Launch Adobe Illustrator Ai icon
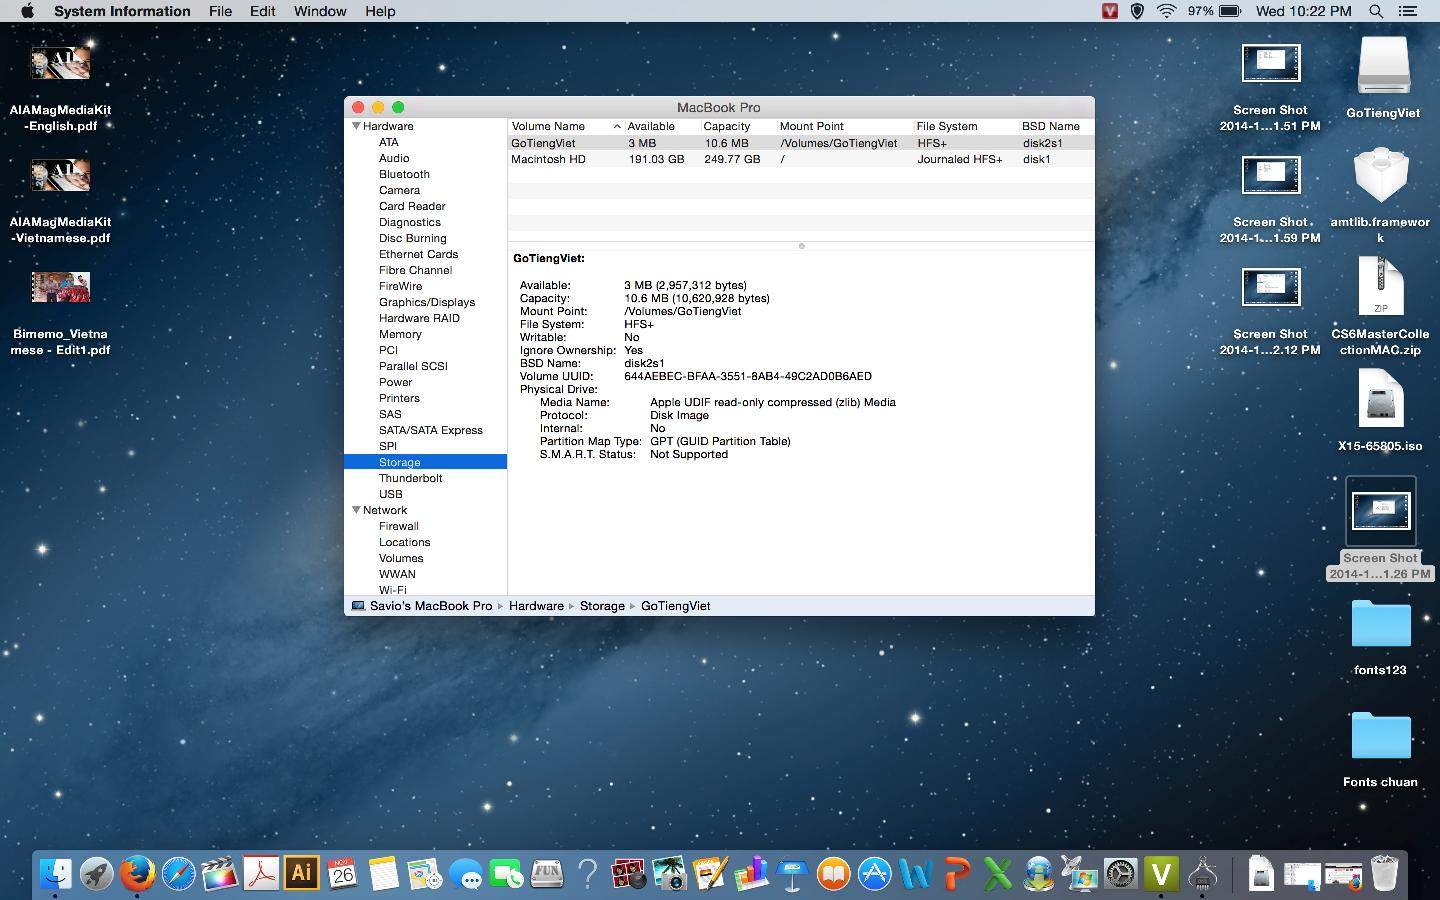This screenshot has height=900, width=1440. (x=301, y=873)
